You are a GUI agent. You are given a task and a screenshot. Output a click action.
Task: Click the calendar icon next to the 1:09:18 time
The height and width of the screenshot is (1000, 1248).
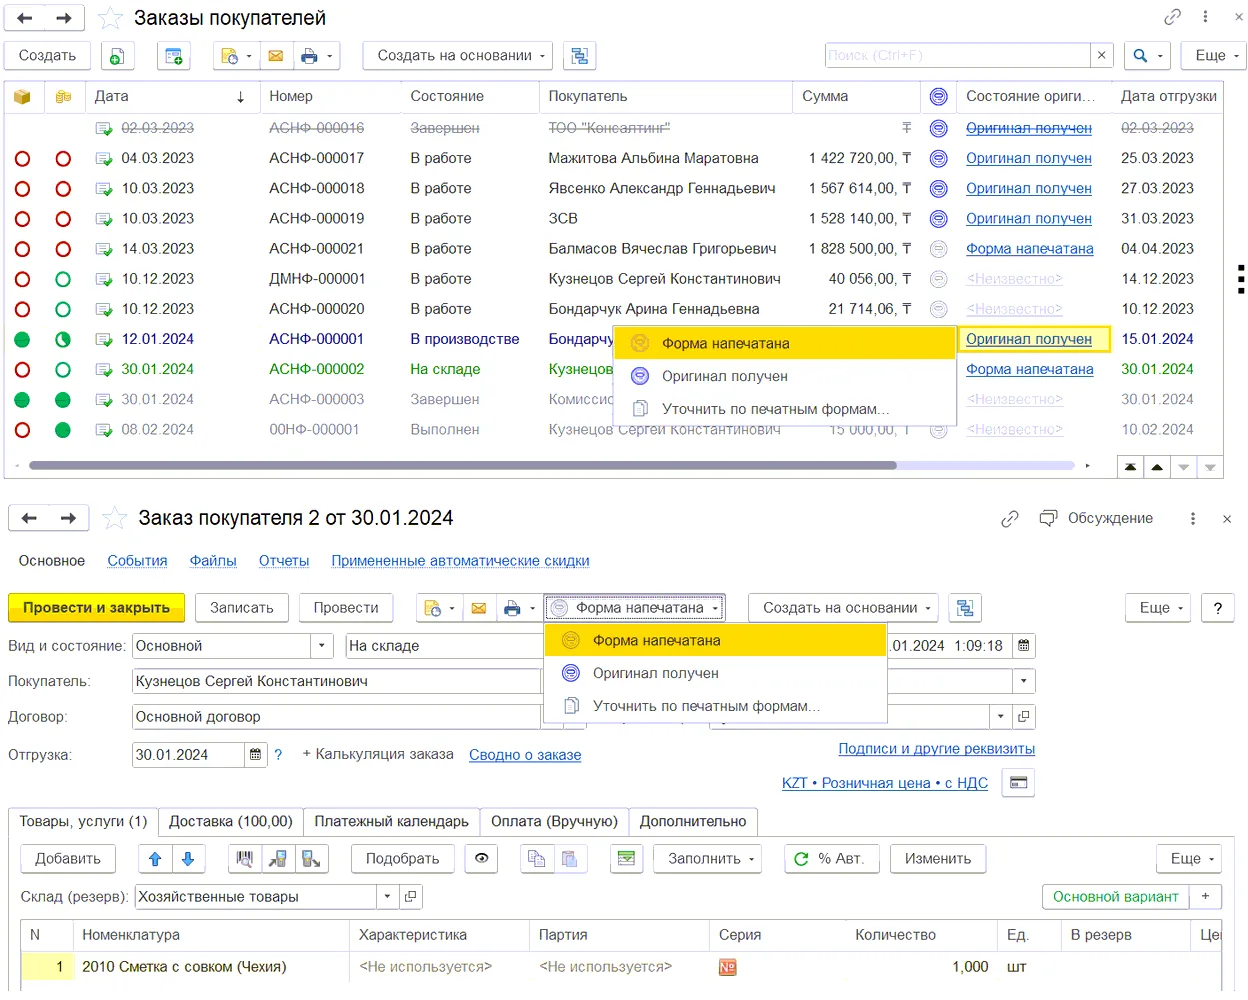(x=1023, y=646)
